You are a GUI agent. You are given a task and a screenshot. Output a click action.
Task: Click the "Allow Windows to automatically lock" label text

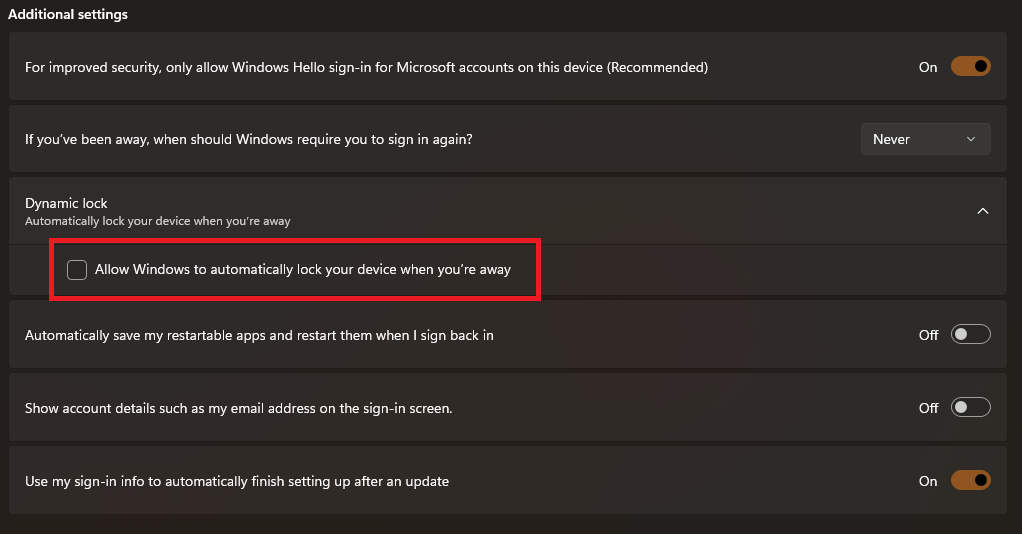click(303, 269)
